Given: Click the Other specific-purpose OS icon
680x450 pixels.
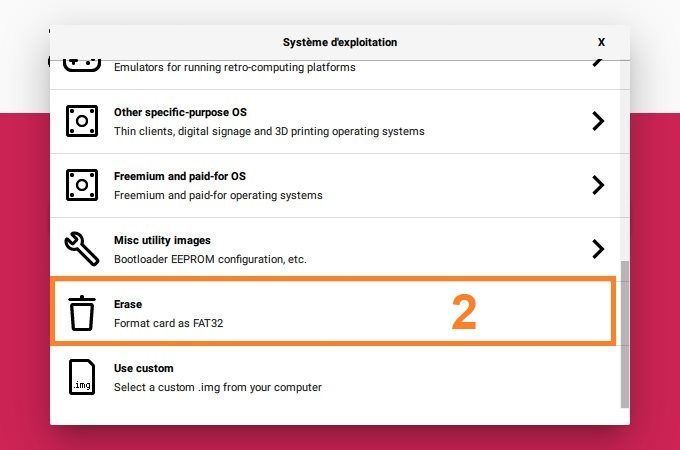Looking at the screenshot, I should [82, 121].
